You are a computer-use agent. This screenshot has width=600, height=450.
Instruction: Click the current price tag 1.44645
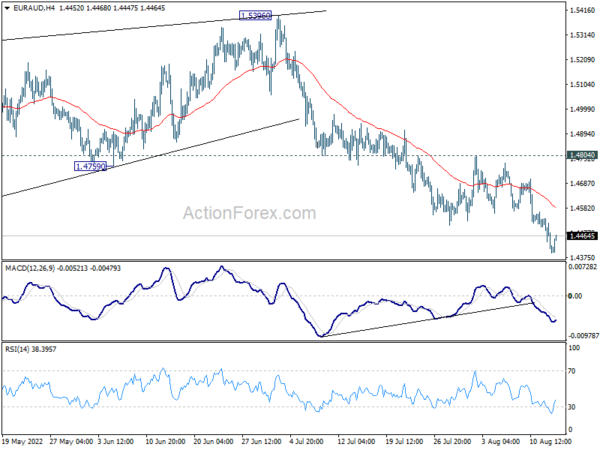(x=582, y=236)
